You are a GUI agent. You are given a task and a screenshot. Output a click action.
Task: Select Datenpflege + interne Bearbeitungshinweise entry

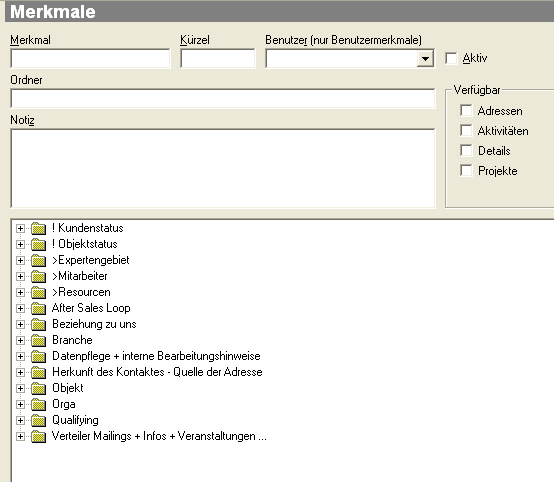[x=156, y=356]
